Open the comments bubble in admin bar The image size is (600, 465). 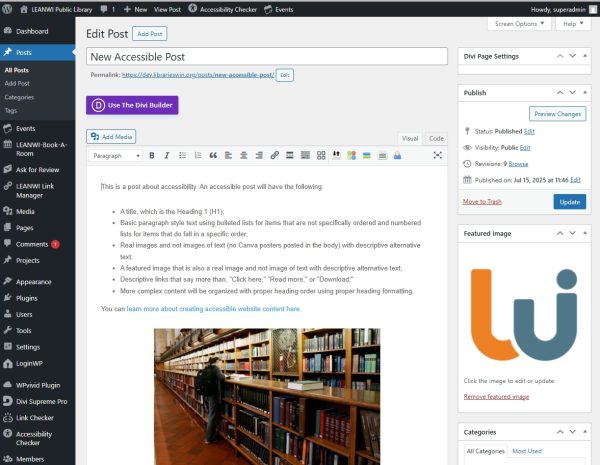point(108,9)
